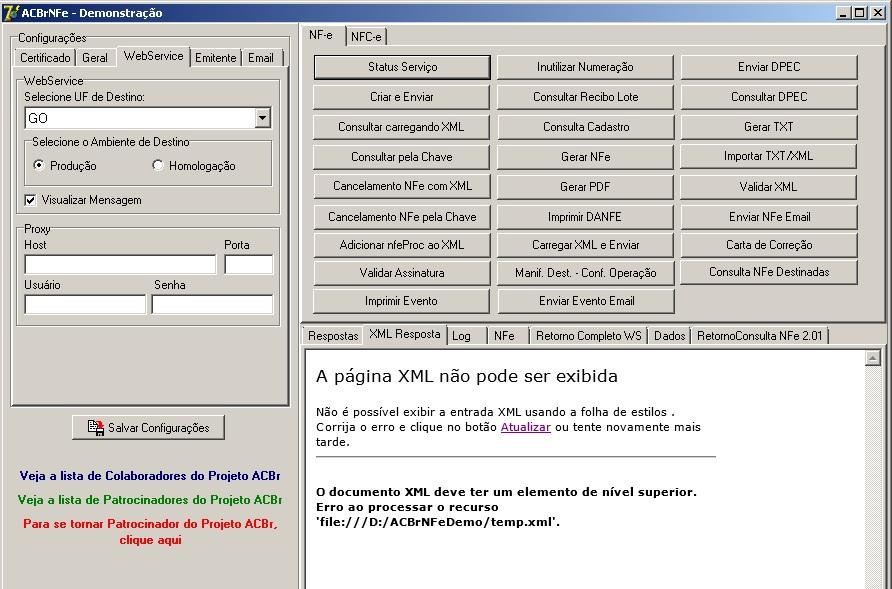Click Consultar Recibo Lote button

click(x=585, y=97)
